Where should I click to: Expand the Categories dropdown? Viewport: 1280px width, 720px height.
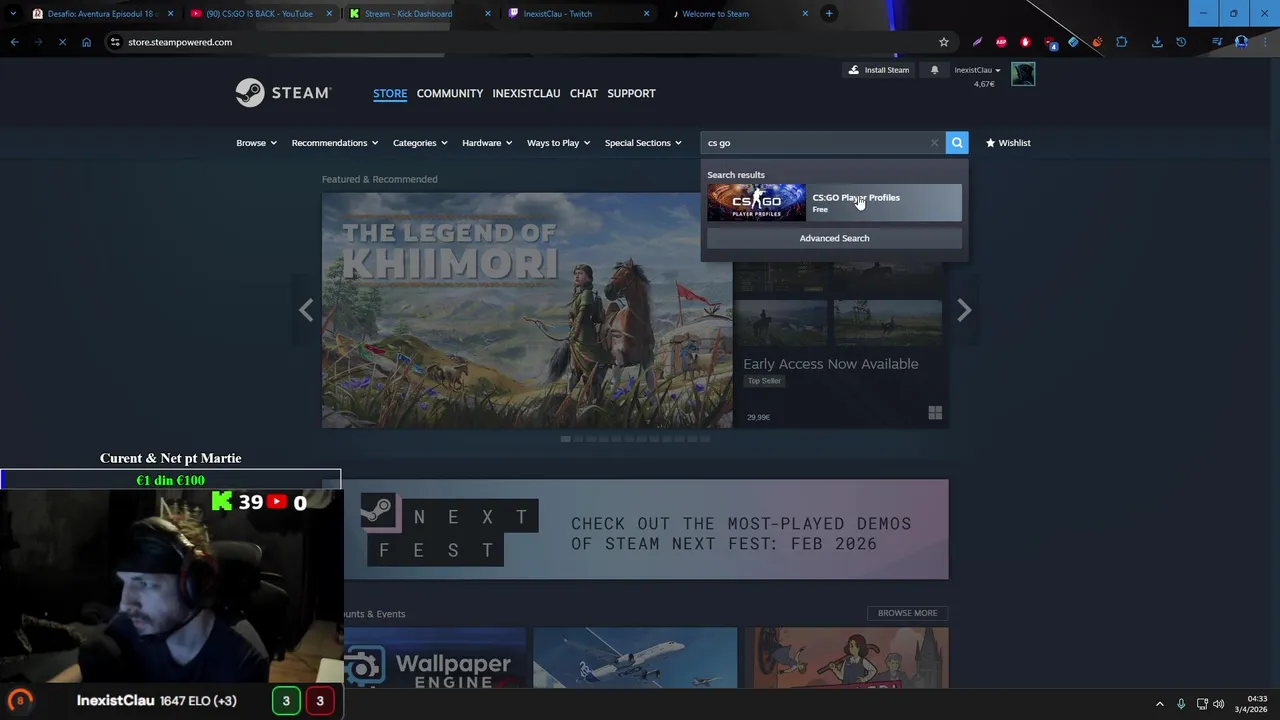420,143
